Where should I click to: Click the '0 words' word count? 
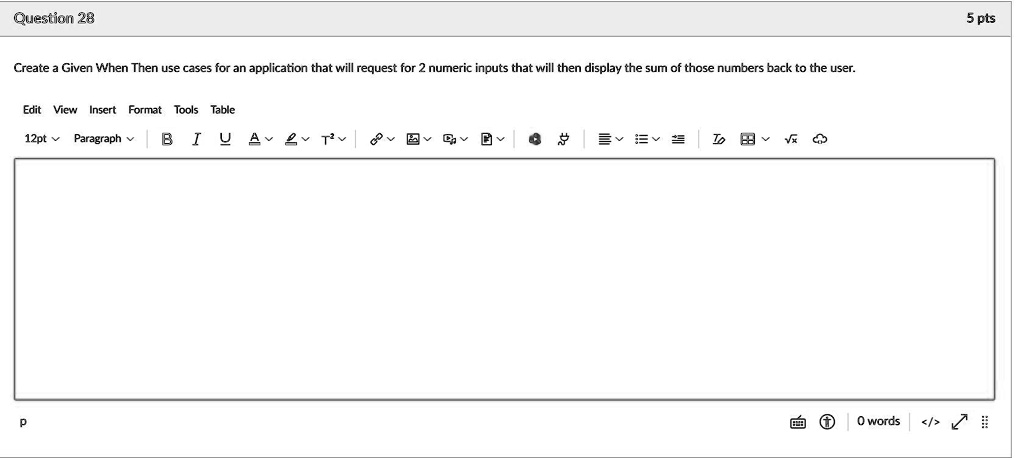tap(878, 421)
